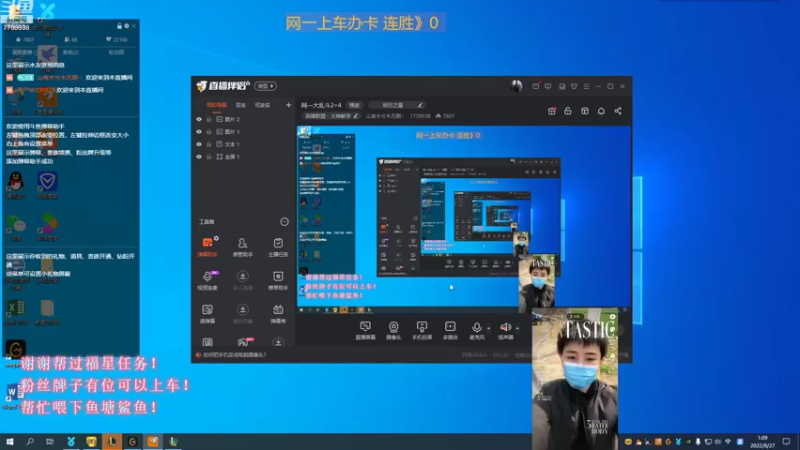The image size is (800, 450).
Task: Click the notification bell icon
Action: (x=601, y=111)
